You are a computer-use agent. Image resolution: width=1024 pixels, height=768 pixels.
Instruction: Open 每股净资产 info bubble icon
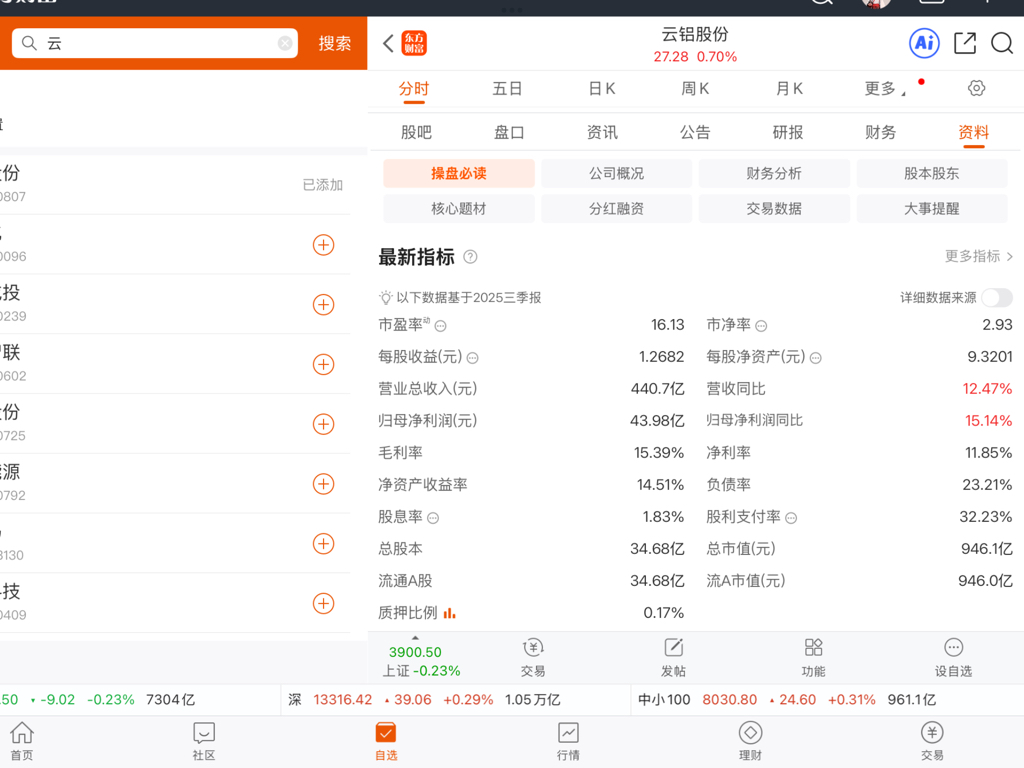816,358
